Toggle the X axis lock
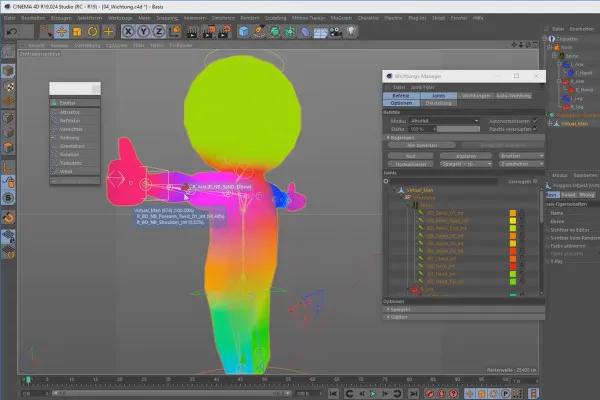The image size is (600, 400). (128, 32)
